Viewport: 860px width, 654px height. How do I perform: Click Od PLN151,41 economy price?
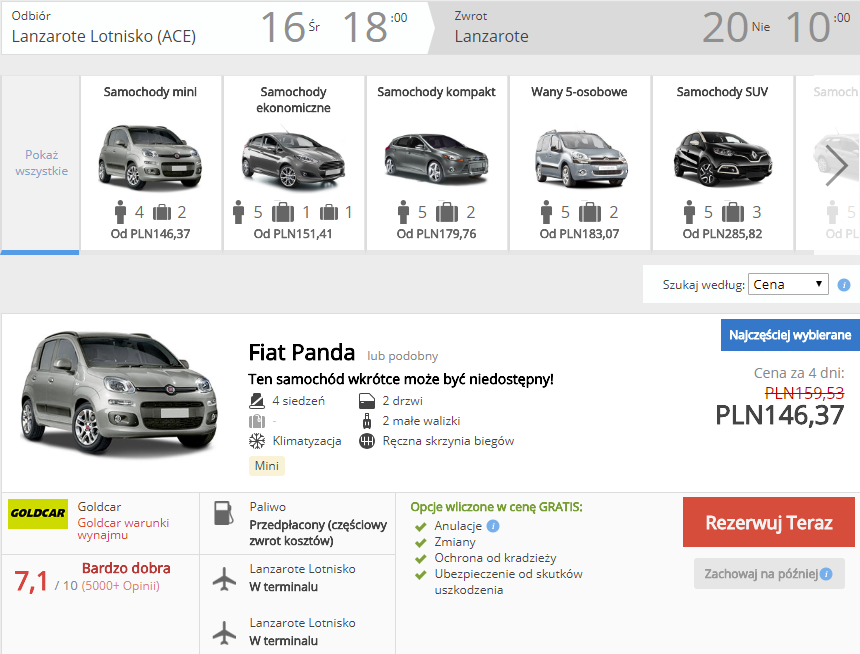click(293, 234)
